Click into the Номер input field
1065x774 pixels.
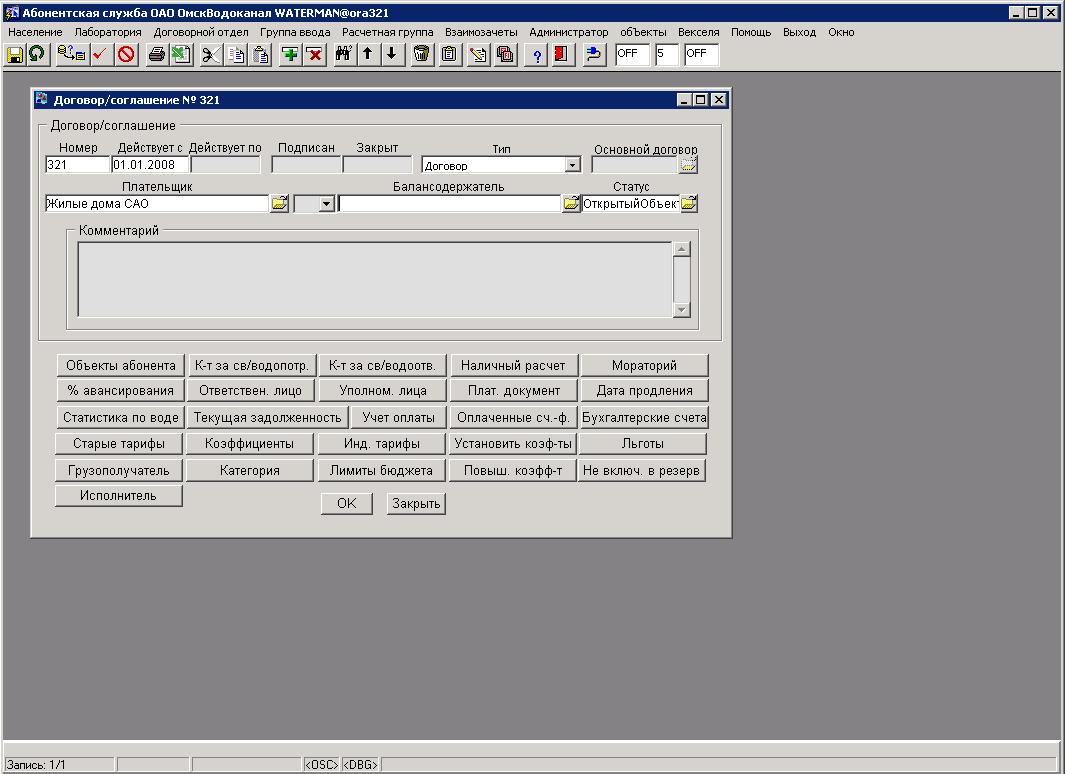(x=77, y=165)
